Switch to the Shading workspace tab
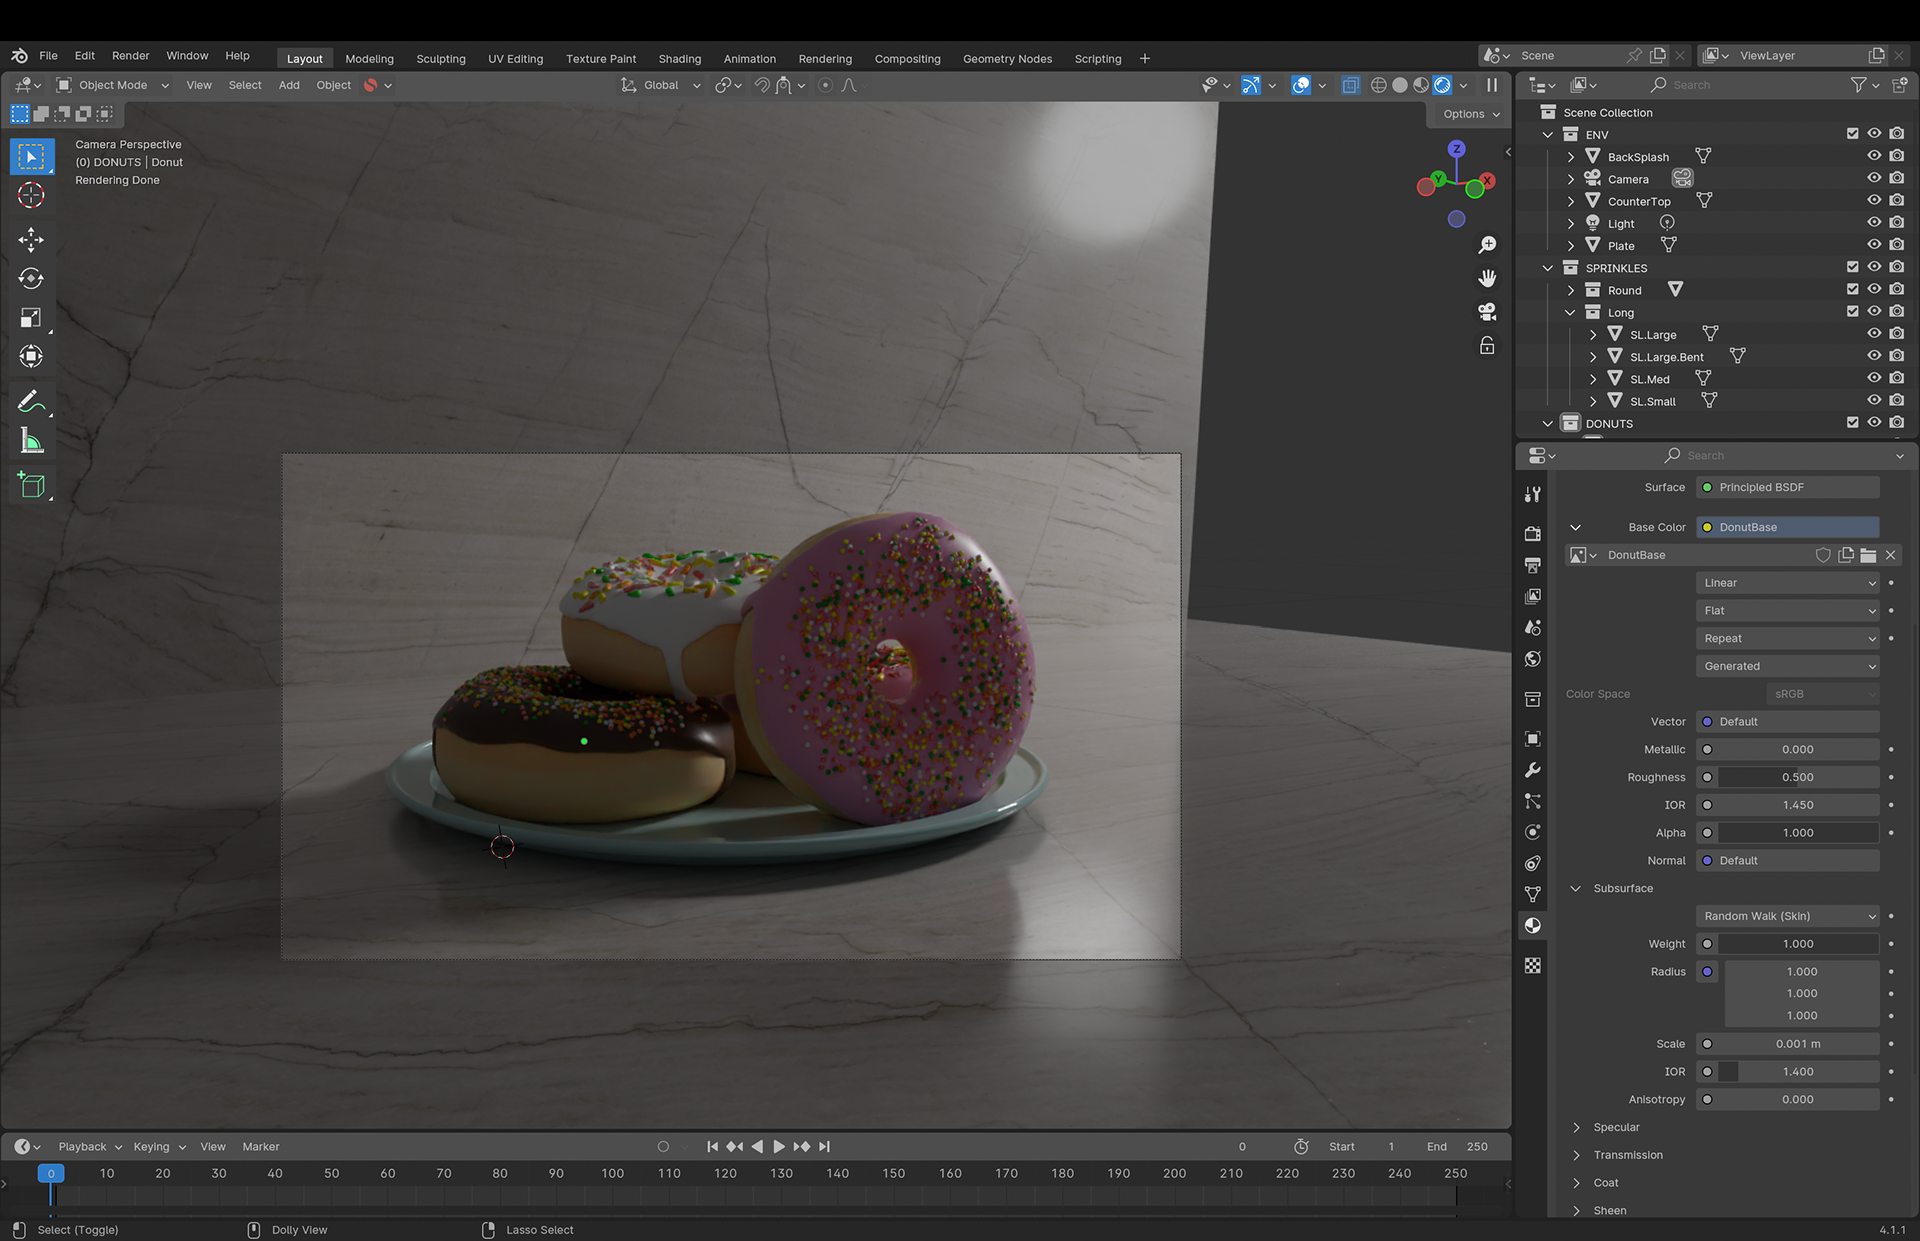The width and height of the screenshot is (1920, 1241). pos(679,58)
